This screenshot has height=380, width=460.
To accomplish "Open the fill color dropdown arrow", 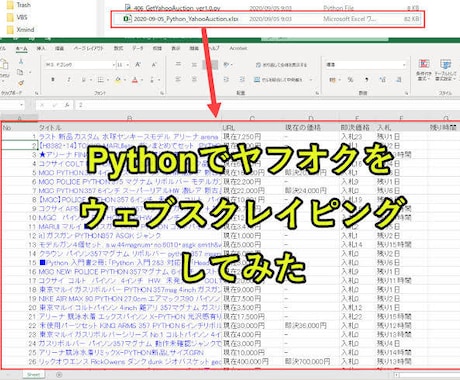I will click(x=125, y=80).
